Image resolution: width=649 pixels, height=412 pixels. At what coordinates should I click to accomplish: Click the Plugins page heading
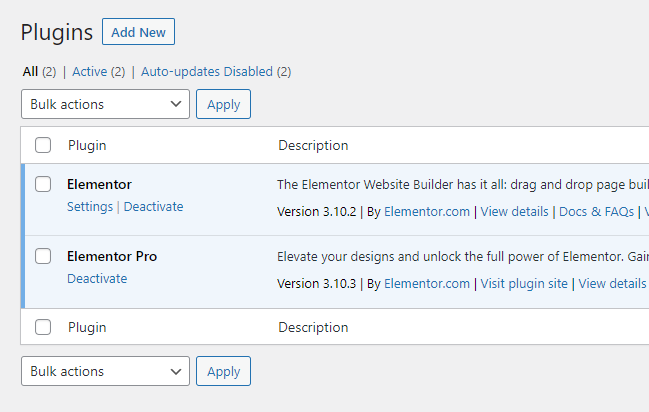tap(57, 32)
